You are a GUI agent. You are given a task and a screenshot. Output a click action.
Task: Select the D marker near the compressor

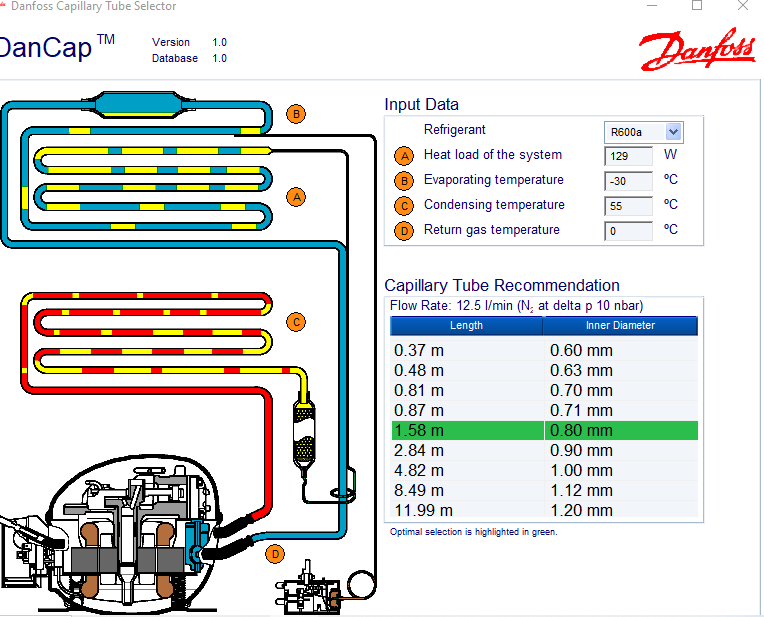coord(275,554)
